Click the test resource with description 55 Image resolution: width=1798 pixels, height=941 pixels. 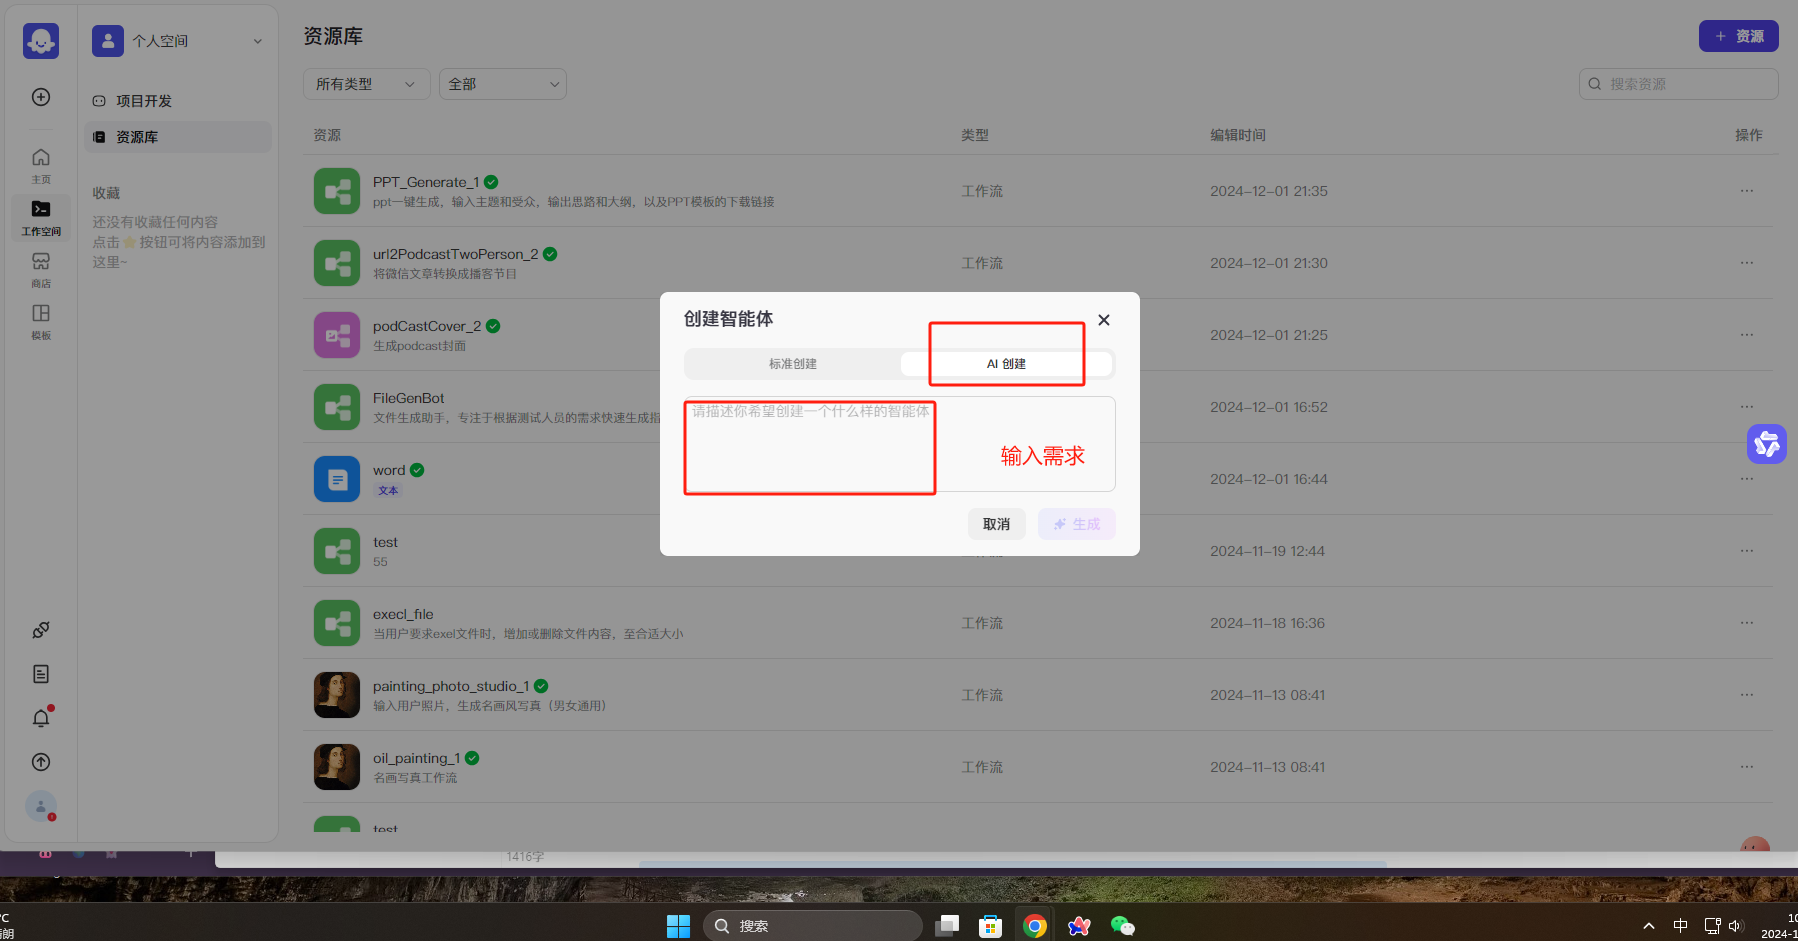coord(385,542)
